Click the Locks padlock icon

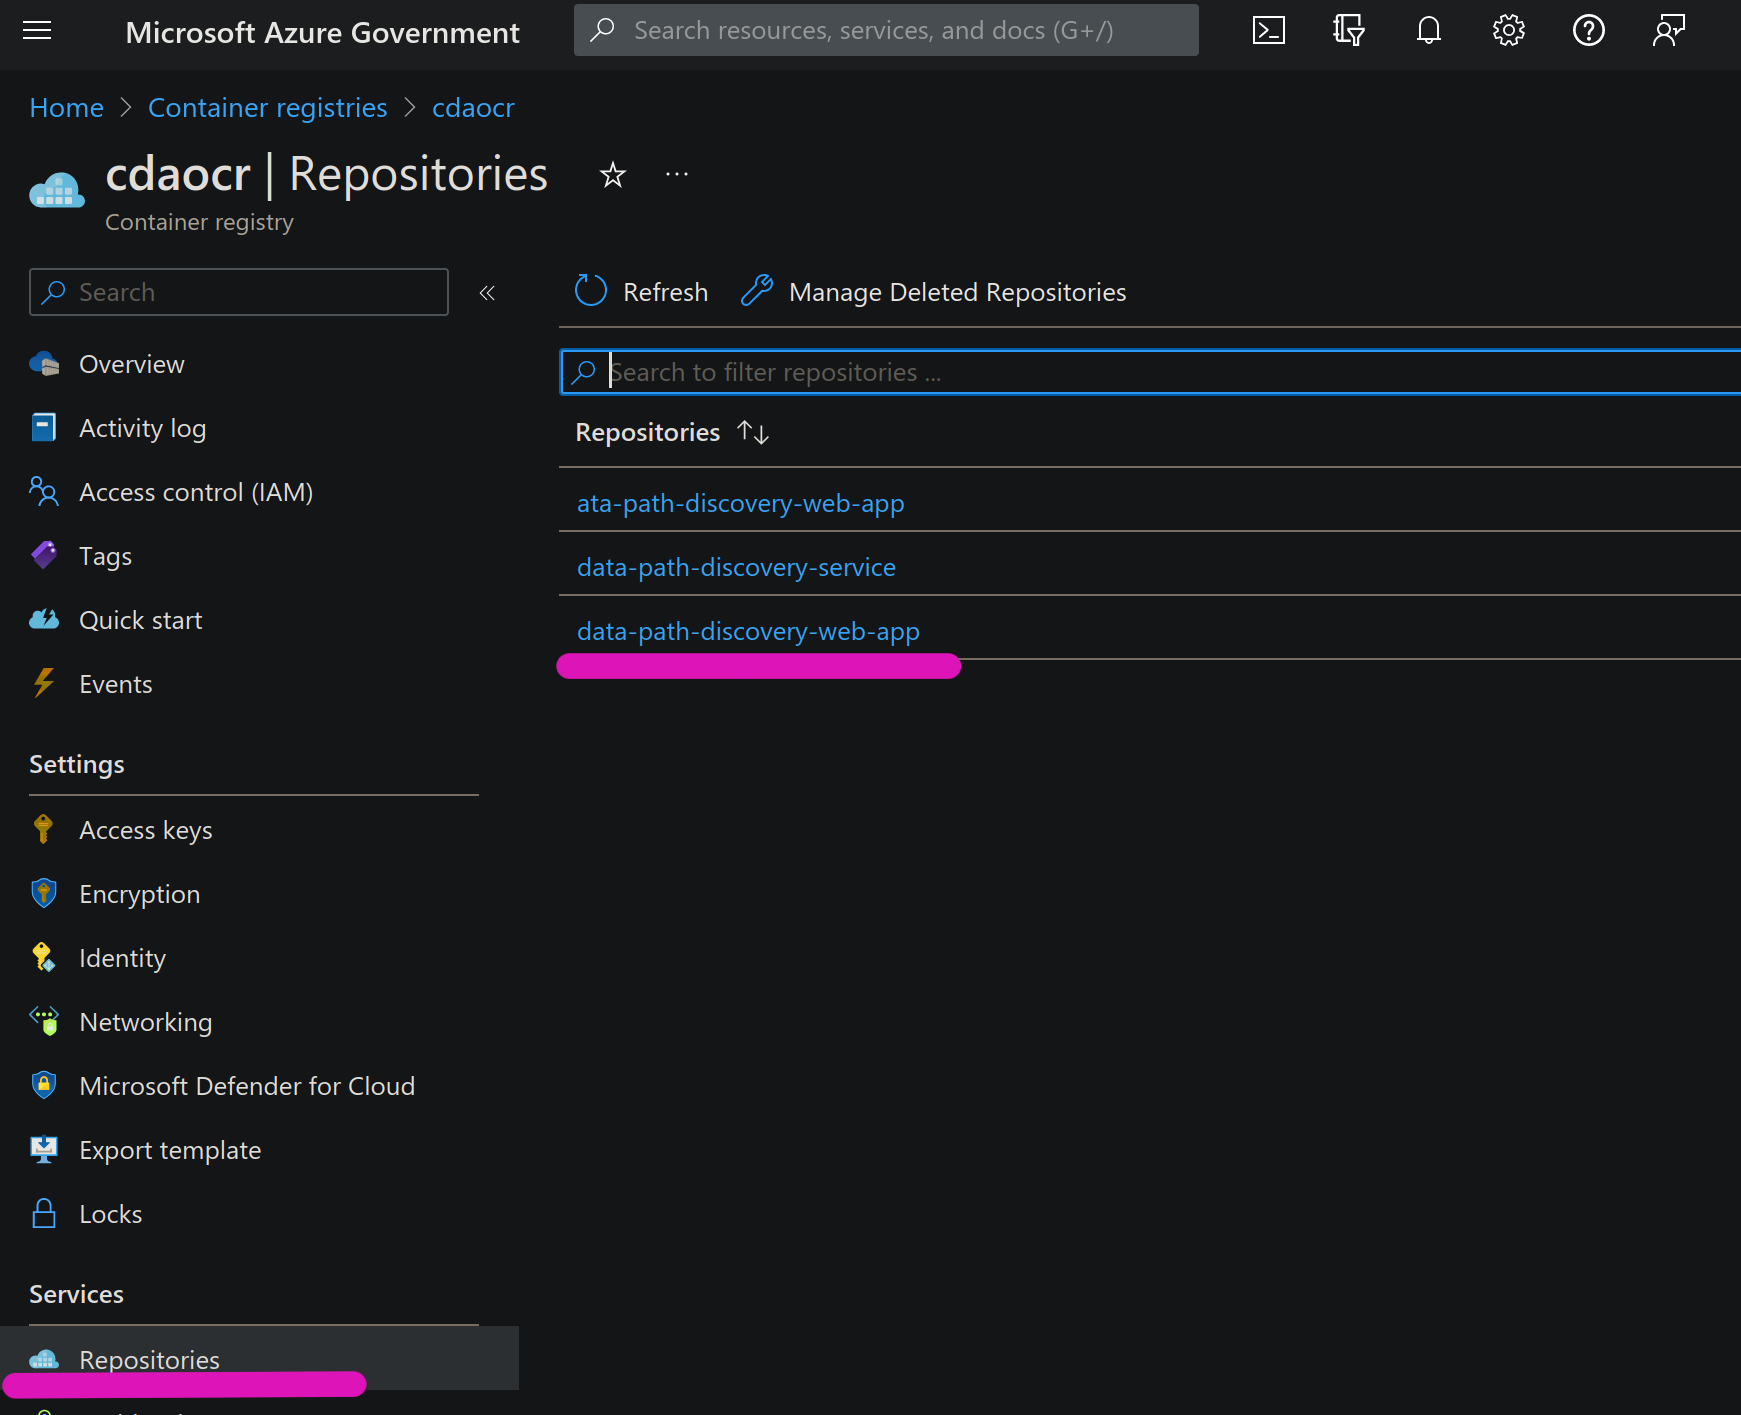[x=44, y=1213]
